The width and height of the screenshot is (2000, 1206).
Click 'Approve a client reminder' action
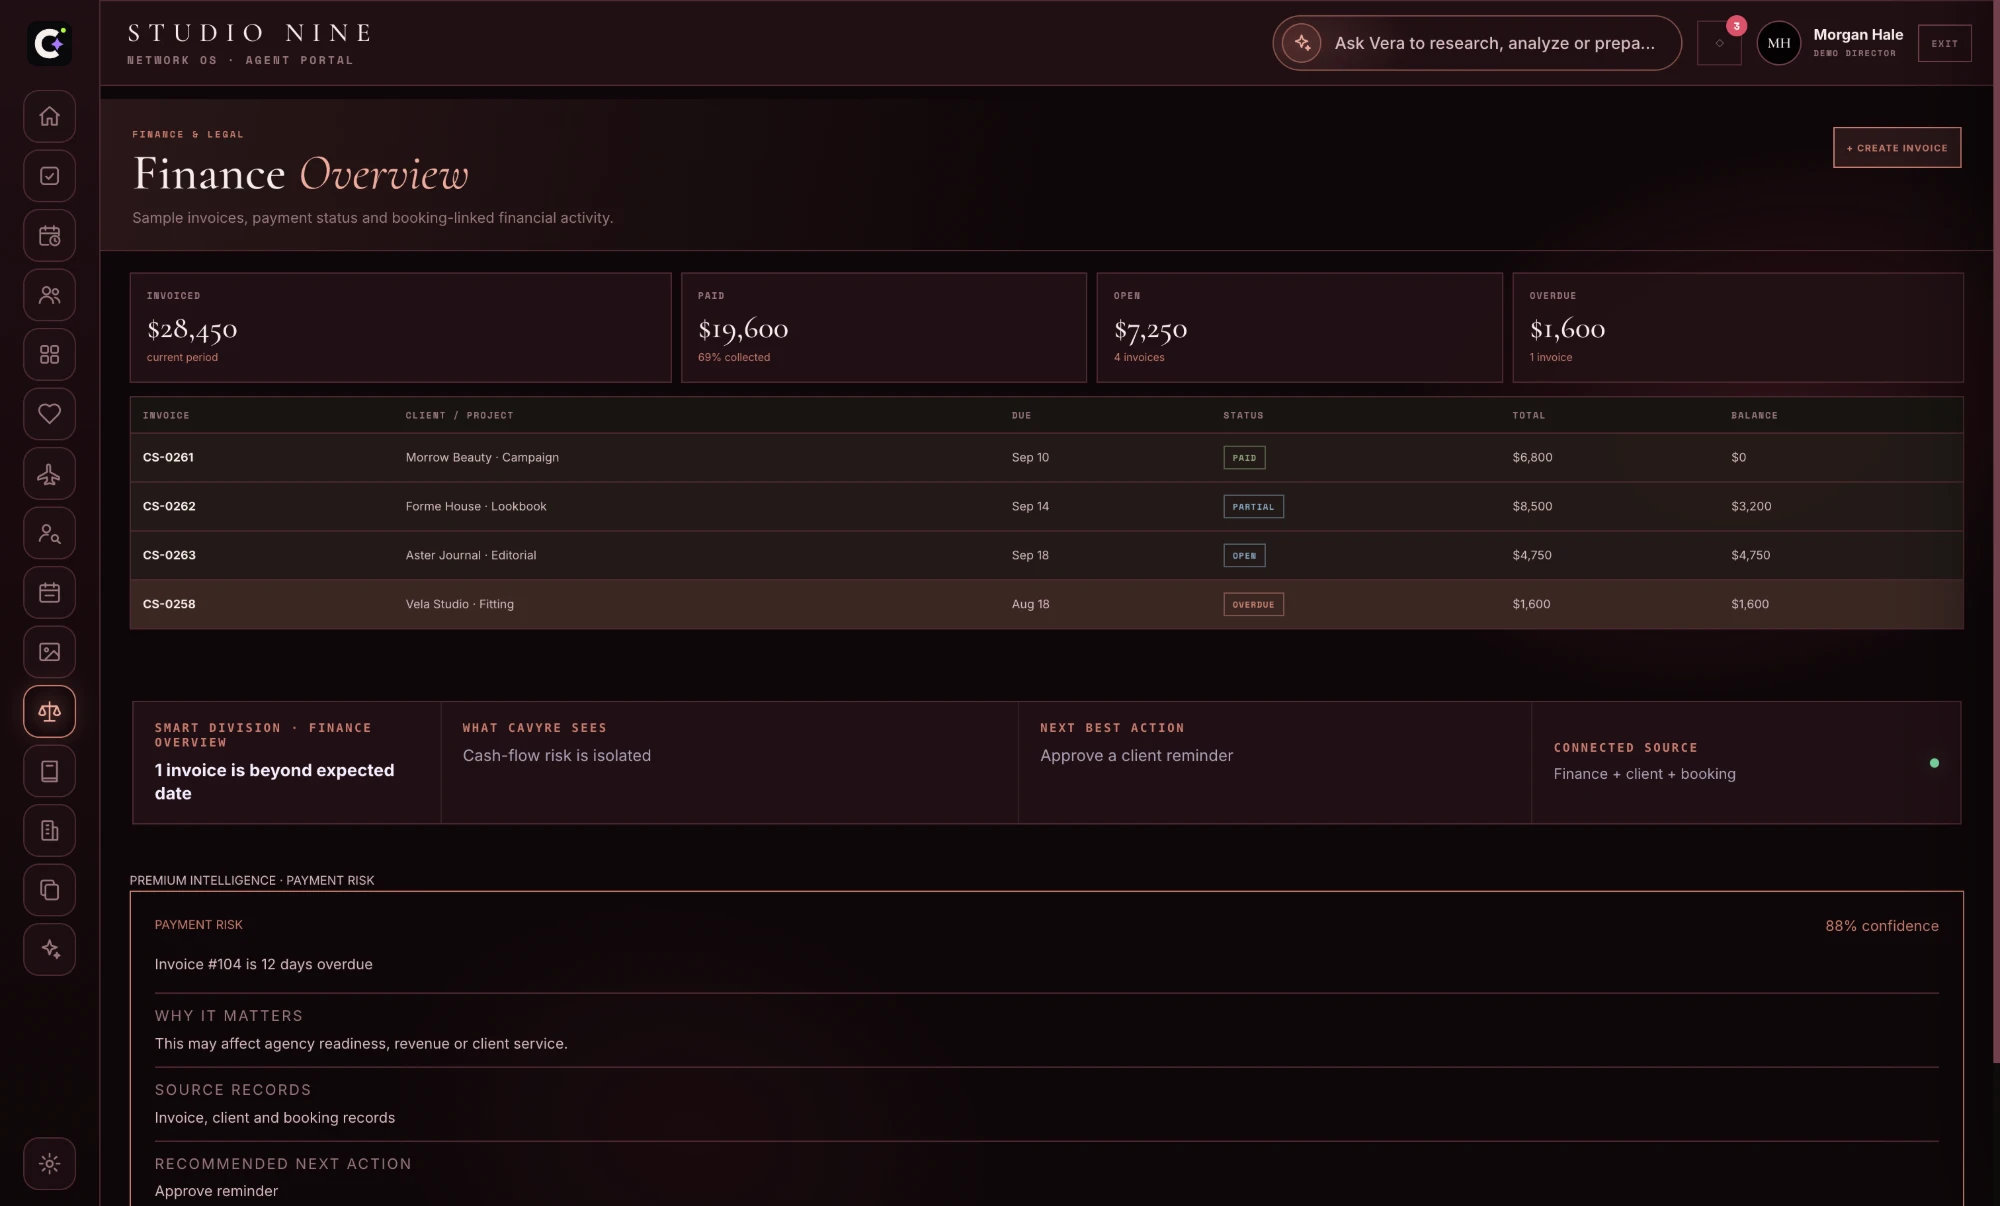(x=1136, y=755)
